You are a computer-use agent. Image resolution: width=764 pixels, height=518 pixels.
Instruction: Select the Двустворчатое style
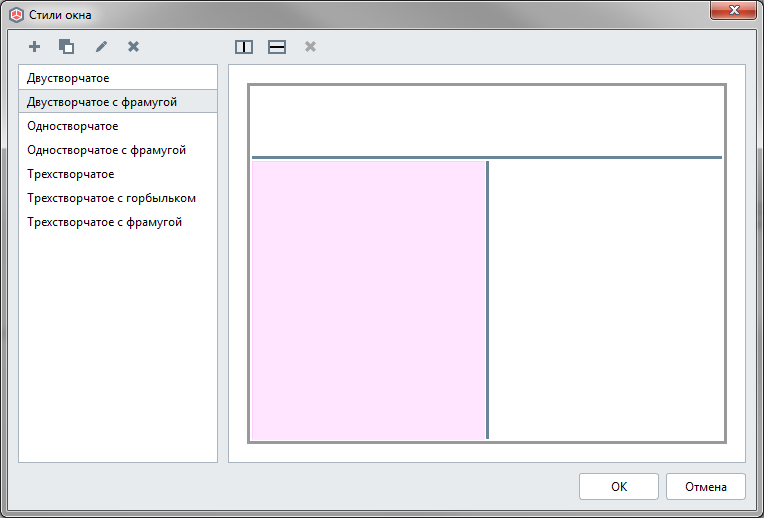coord(118,78)
